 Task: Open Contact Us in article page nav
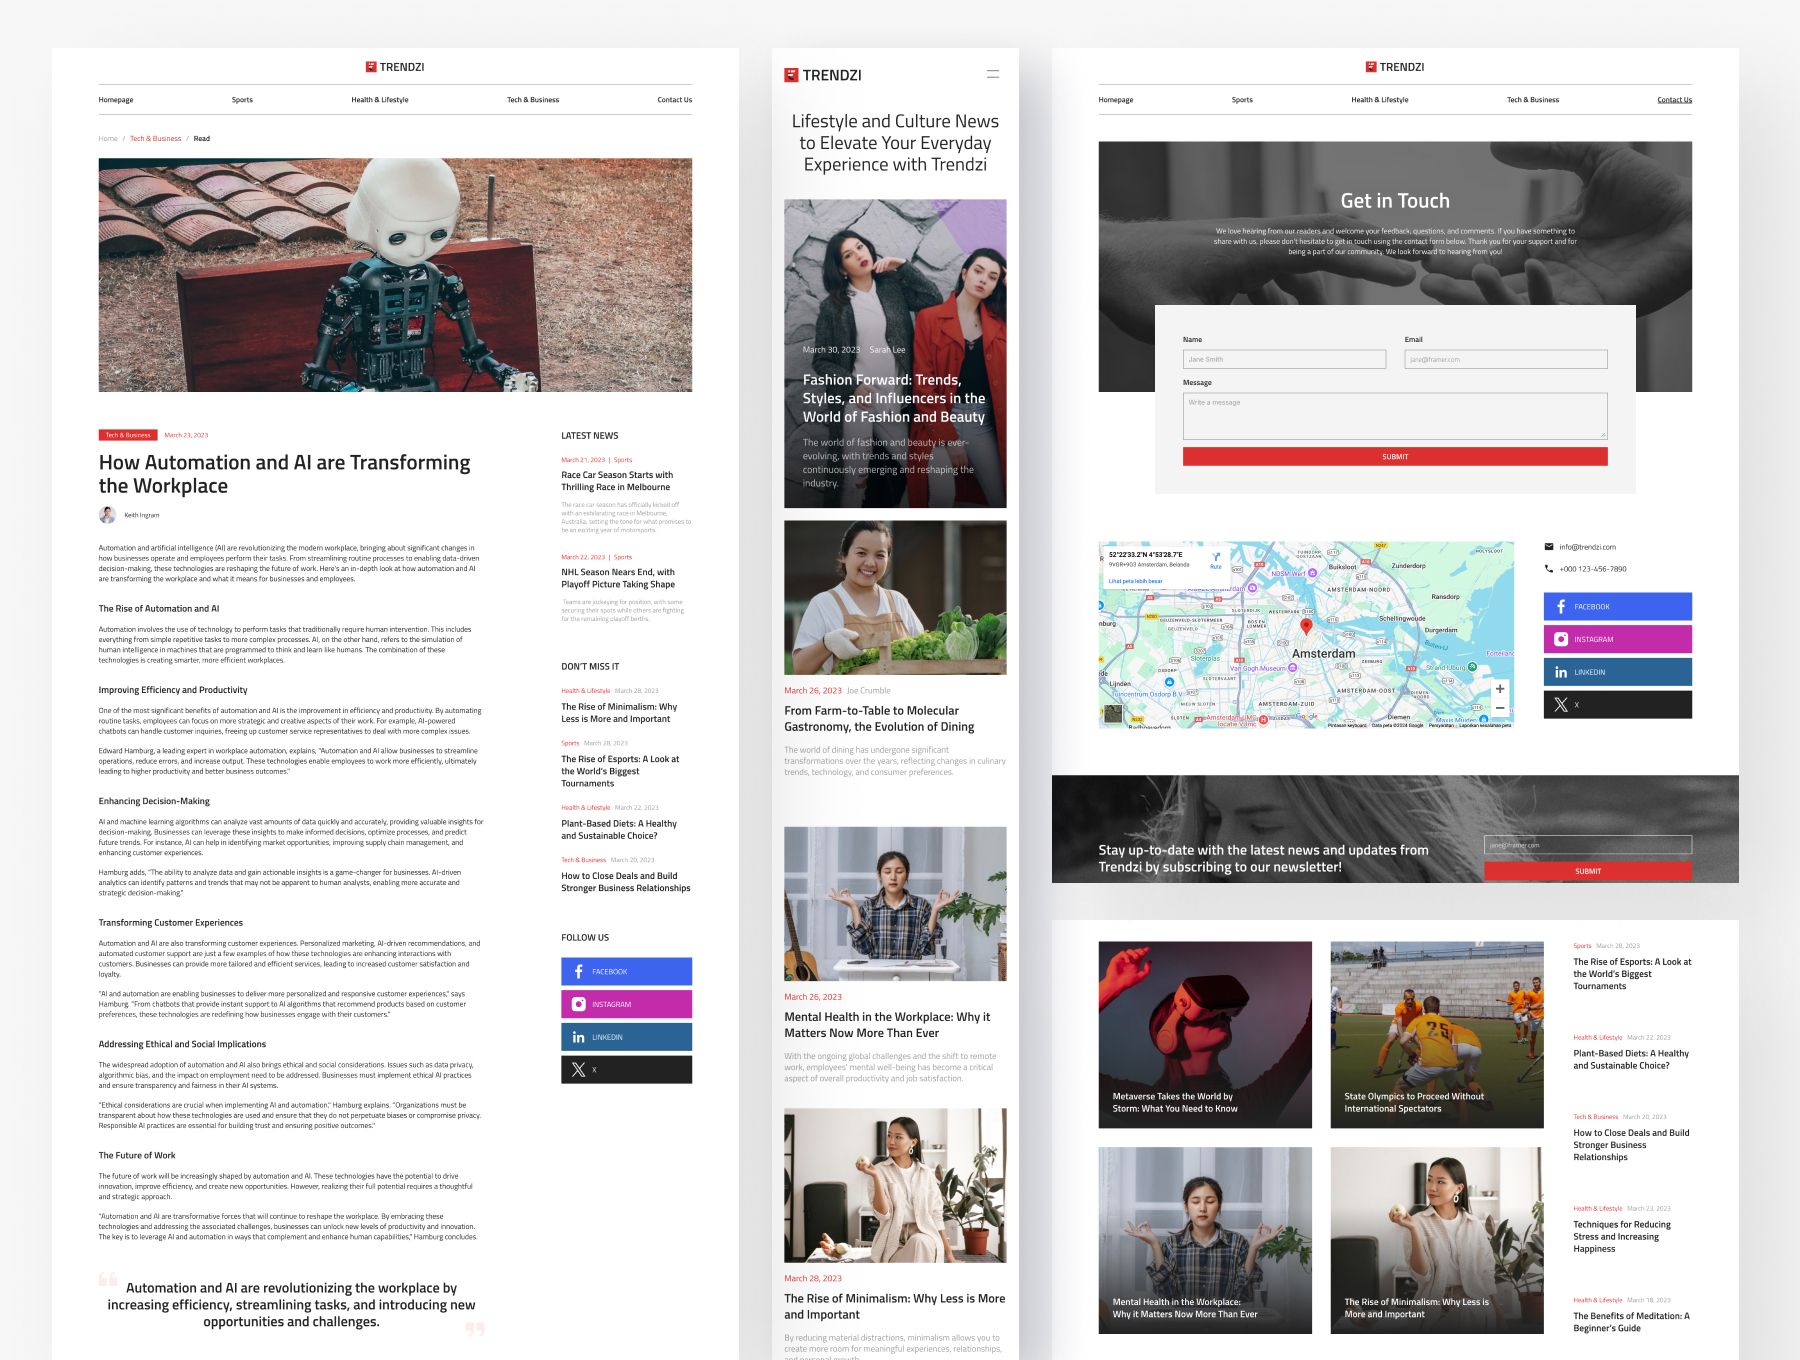point(675,100)
